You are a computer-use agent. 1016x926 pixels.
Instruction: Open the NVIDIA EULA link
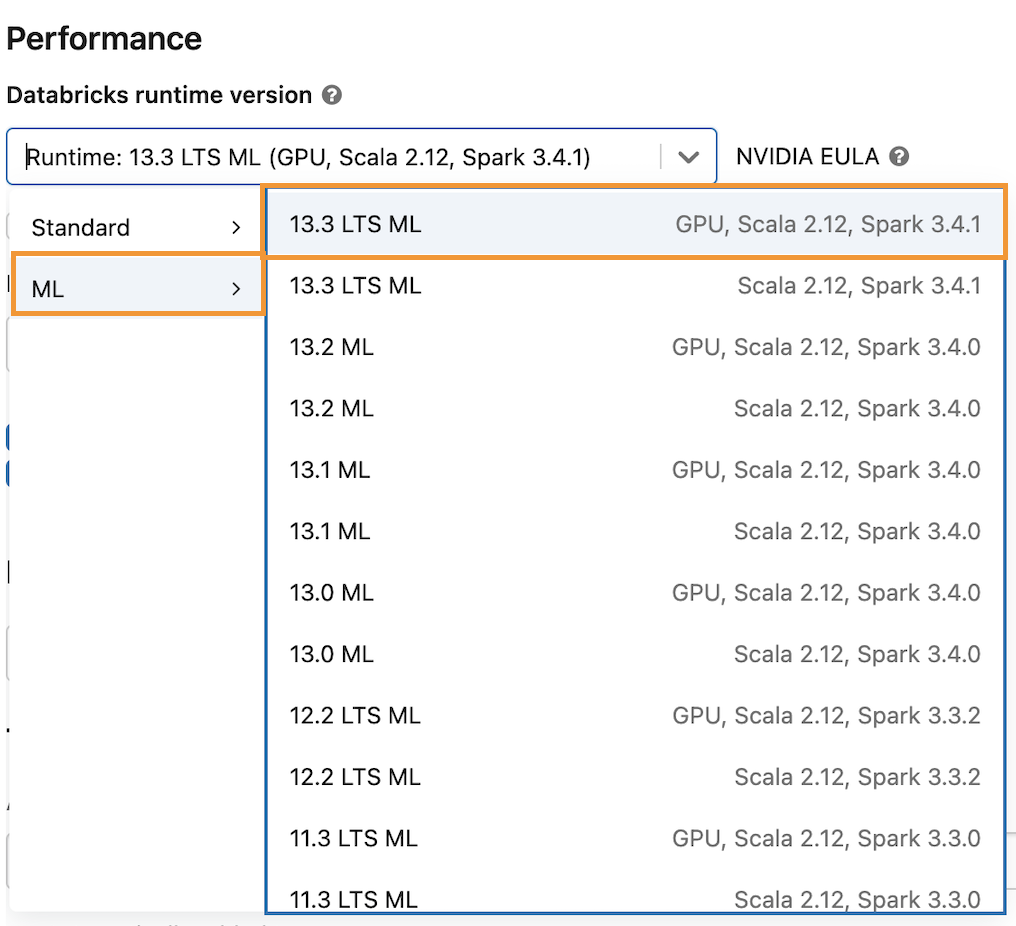point(809,156)
